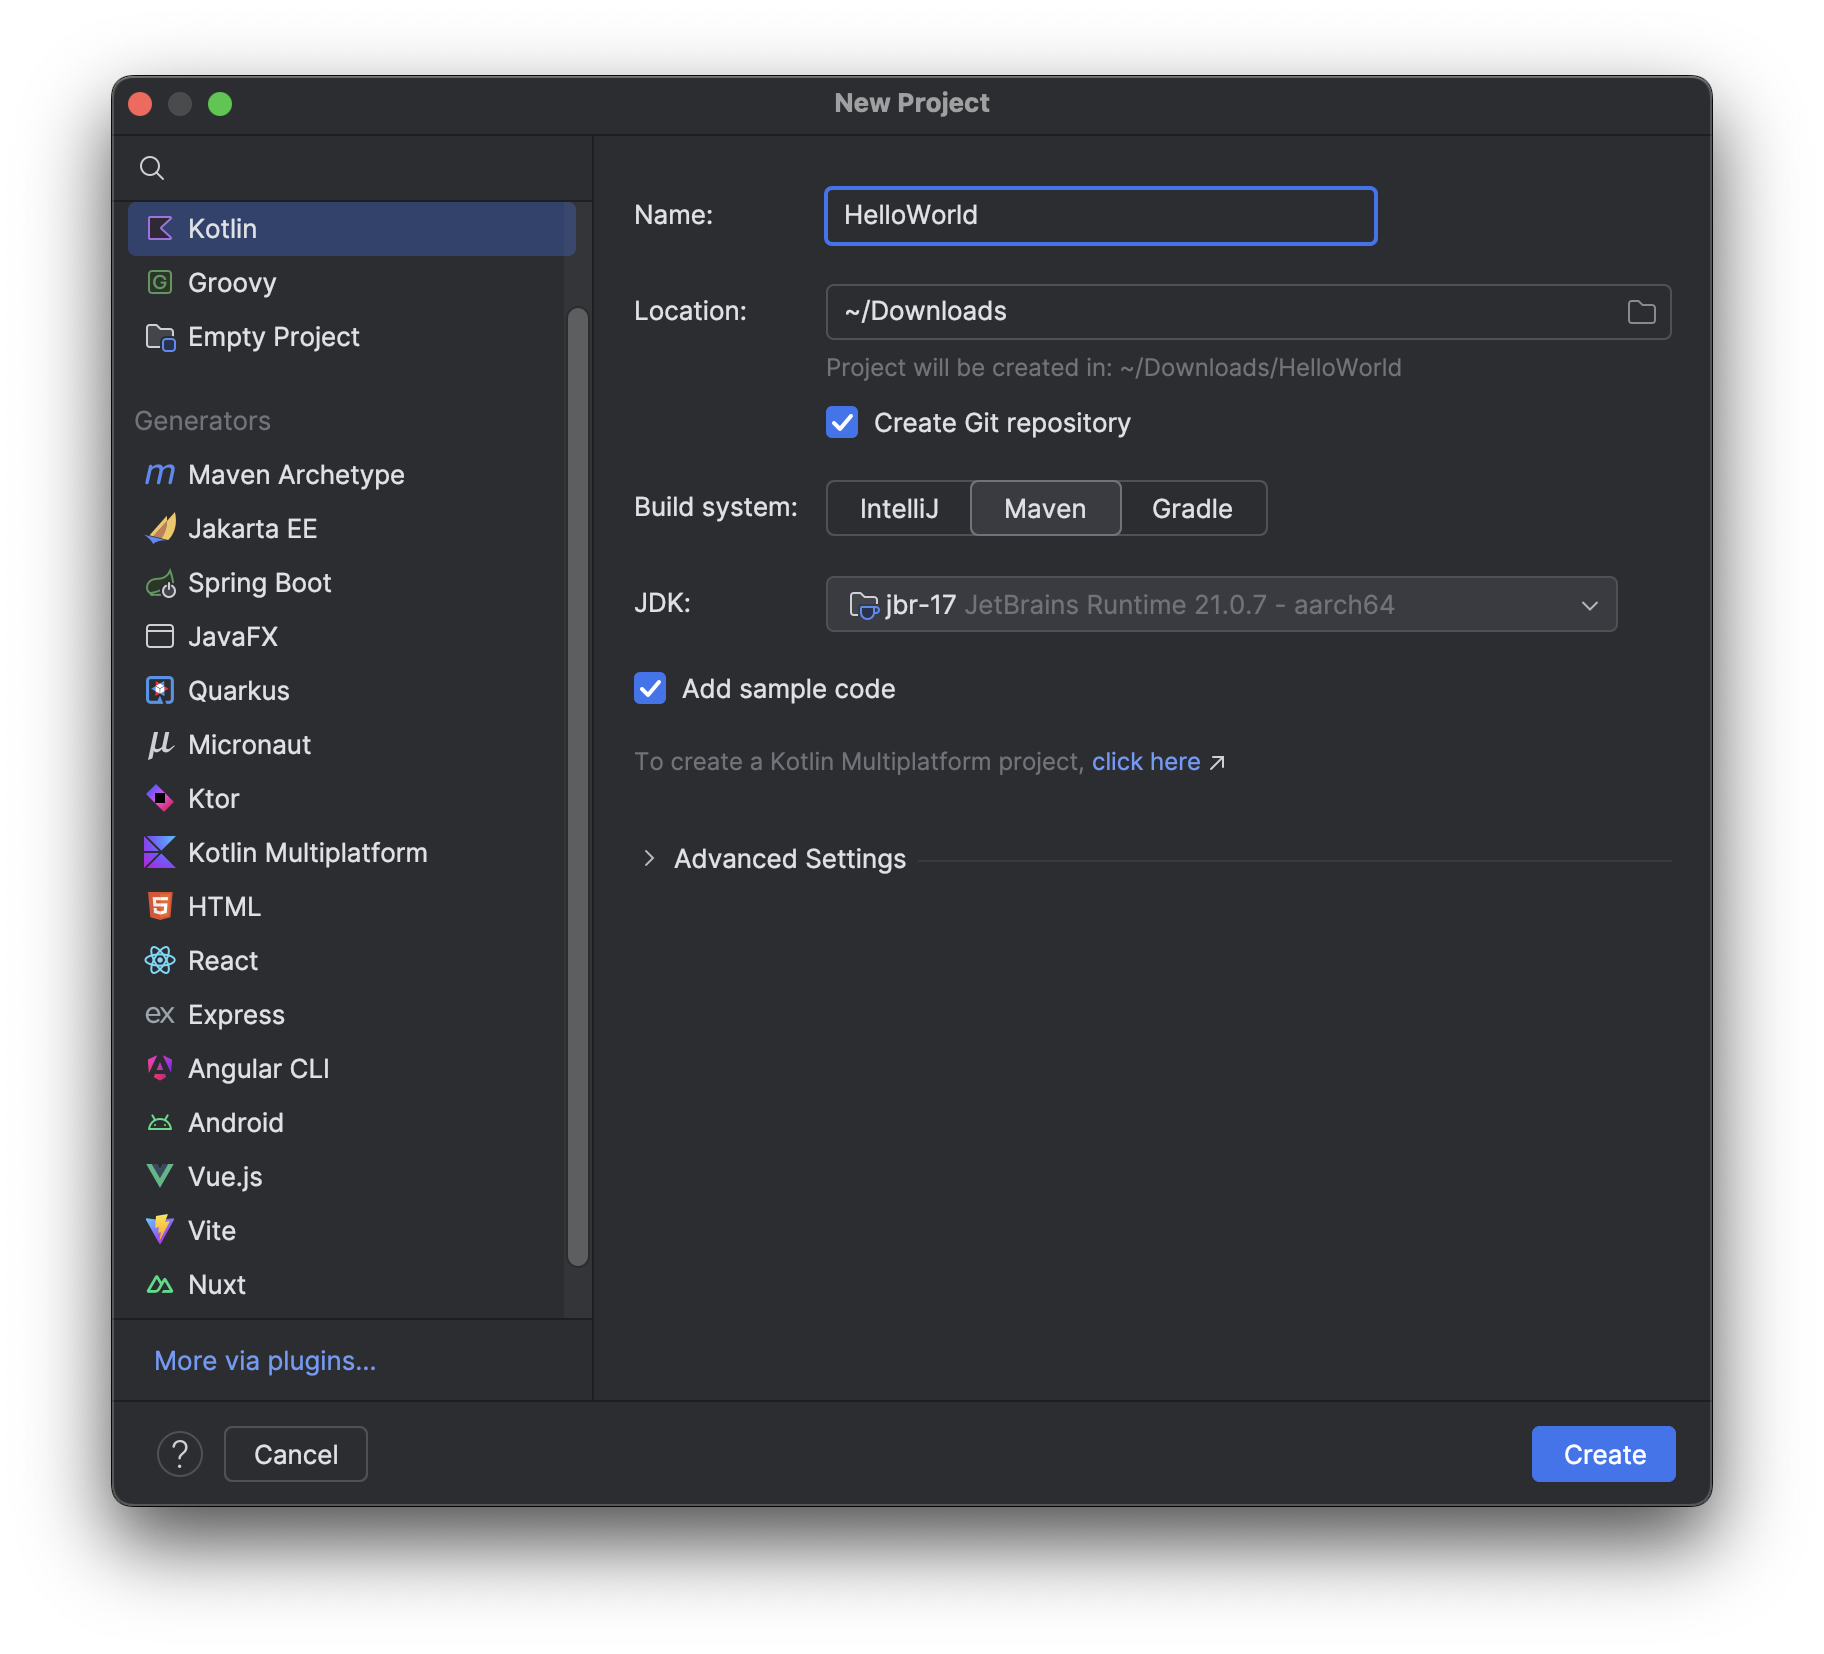
Task: Select the Vue.js generator
Action: pyautogui.click(x=224, y=1176)
